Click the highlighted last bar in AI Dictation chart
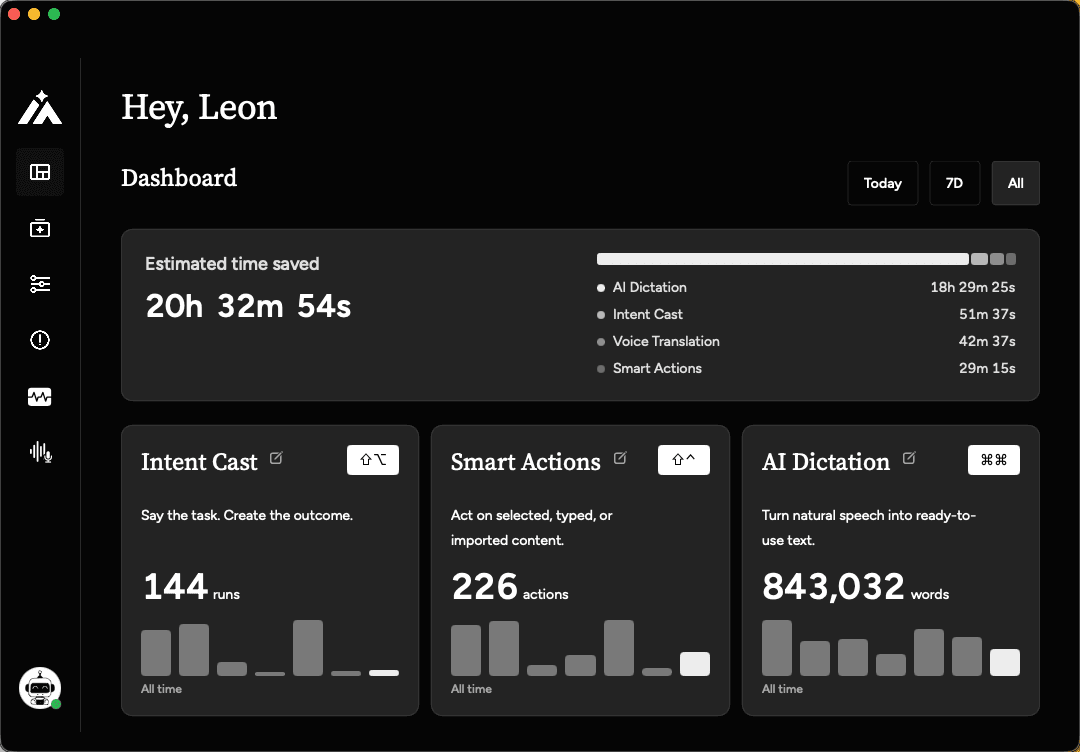The width and height of the screenshot is (1080, 752). pyautogui.click(x=1005, y=662)
